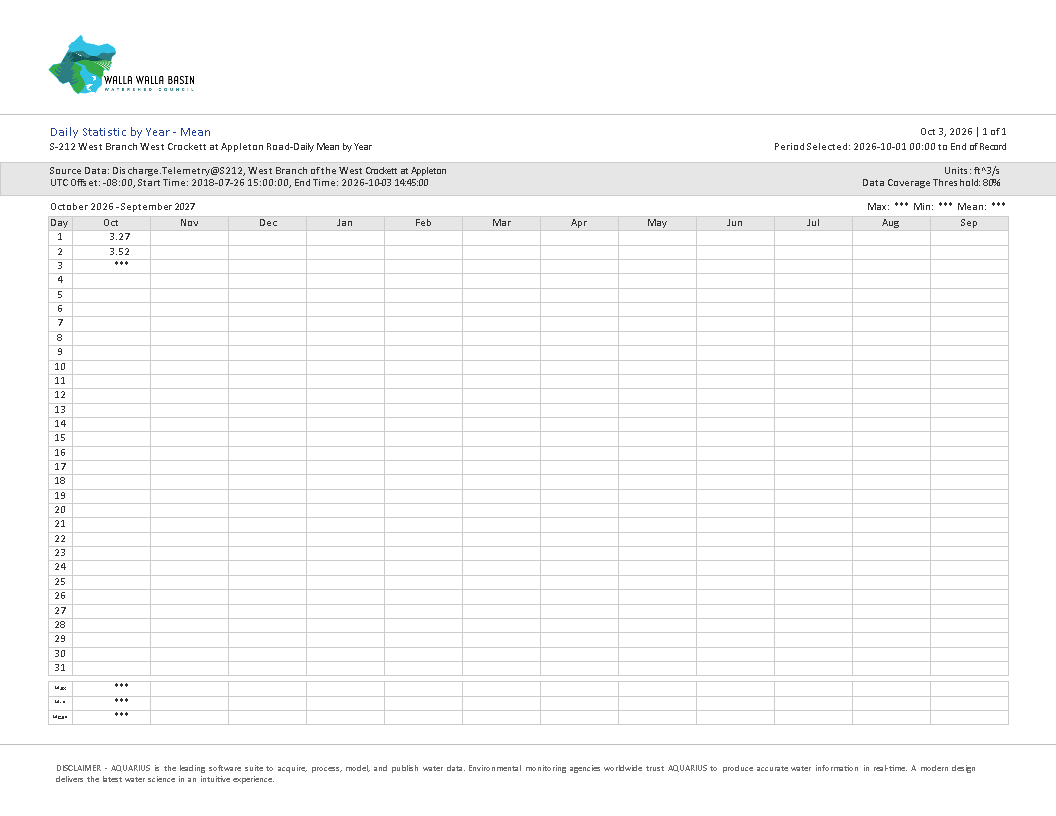Select the October day 1 value 3.27
Image resolution: width=1056 pixels, height=816 pixels.
click(x=119, y=237)
